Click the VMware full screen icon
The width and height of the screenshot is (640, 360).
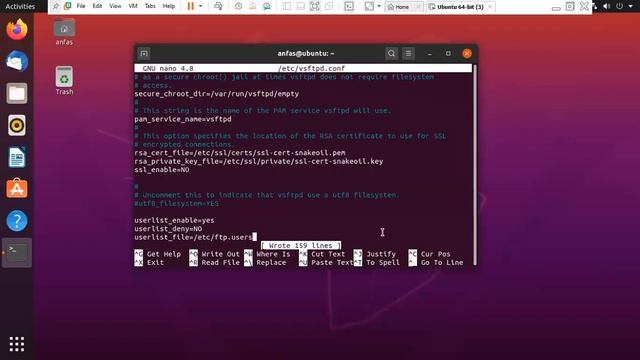point(315,6)
